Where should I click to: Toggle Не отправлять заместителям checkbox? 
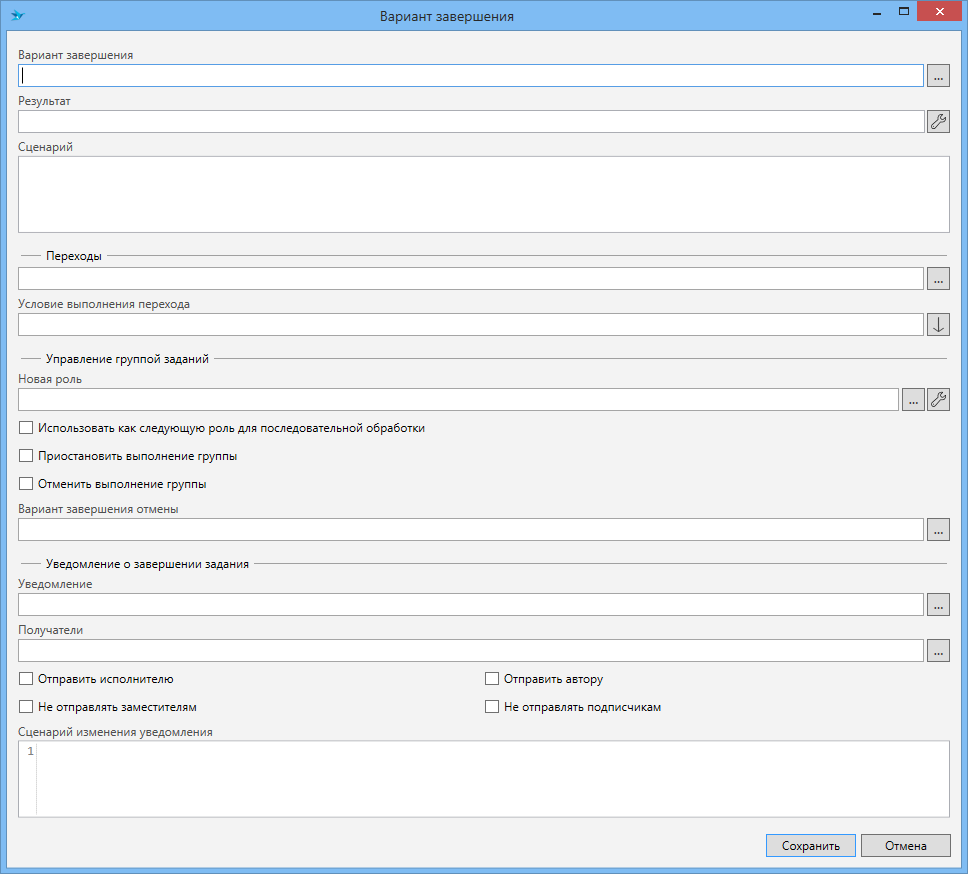27,707
